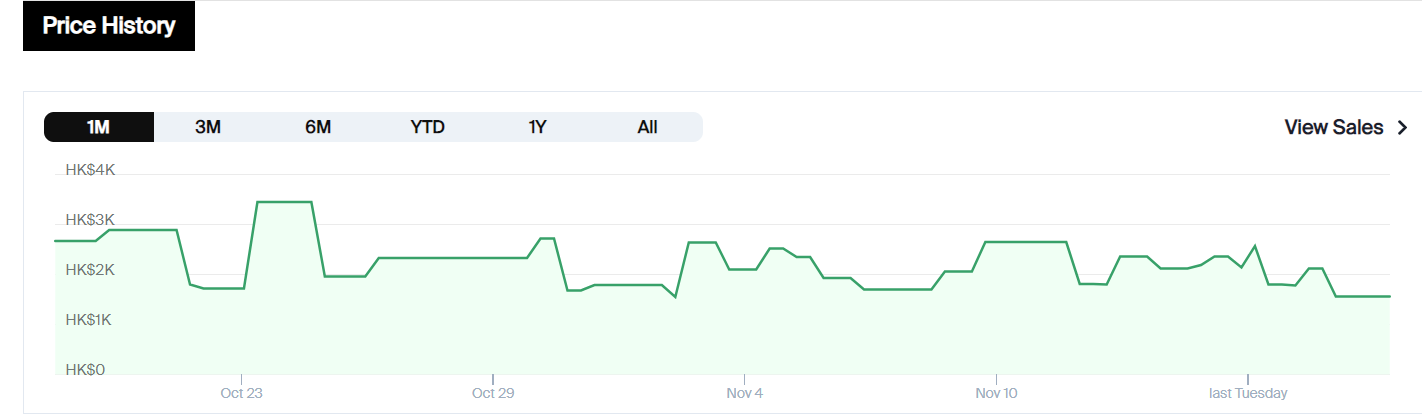Switch to the 3M range
Screen dimensions: 1422x419
(208, 127)
